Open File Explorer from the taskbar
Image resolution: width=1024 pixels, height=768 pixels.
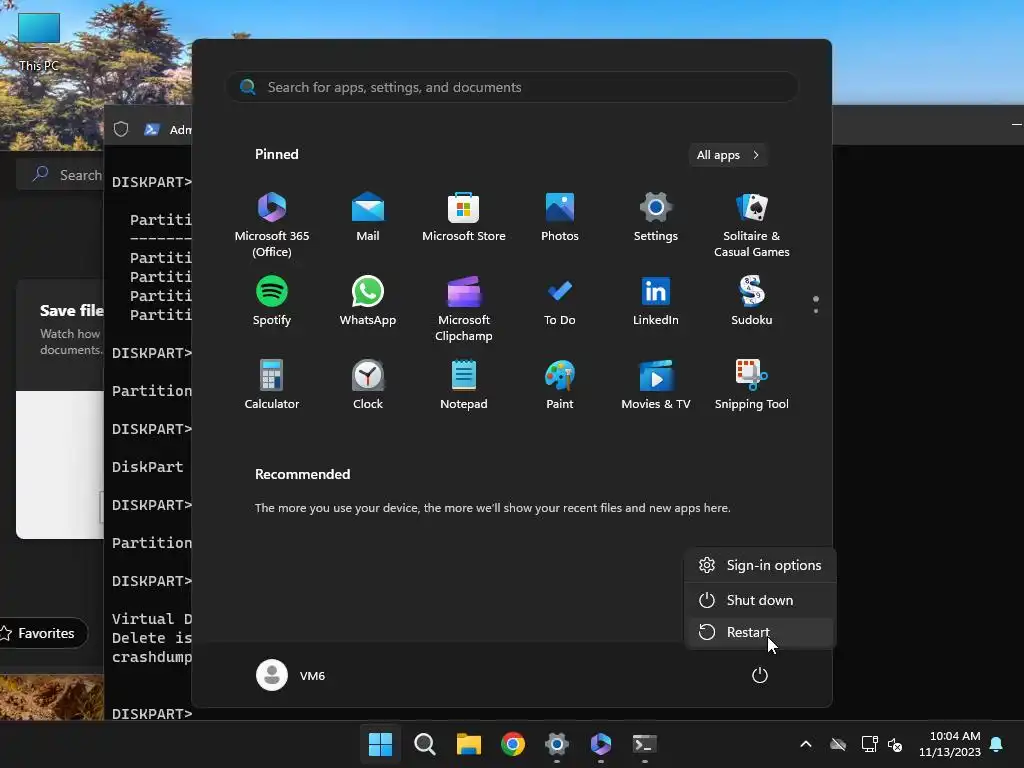(x=468, y=744)
